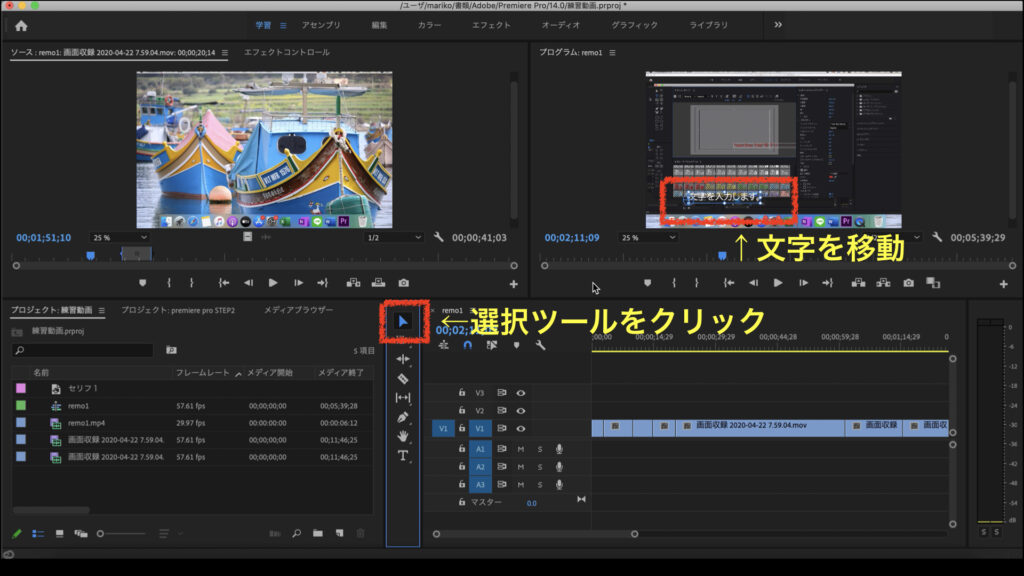This screenshot has width=1024, height=576.
Task: Click the project panel find magnifier icon
Action: click(296, 534)
